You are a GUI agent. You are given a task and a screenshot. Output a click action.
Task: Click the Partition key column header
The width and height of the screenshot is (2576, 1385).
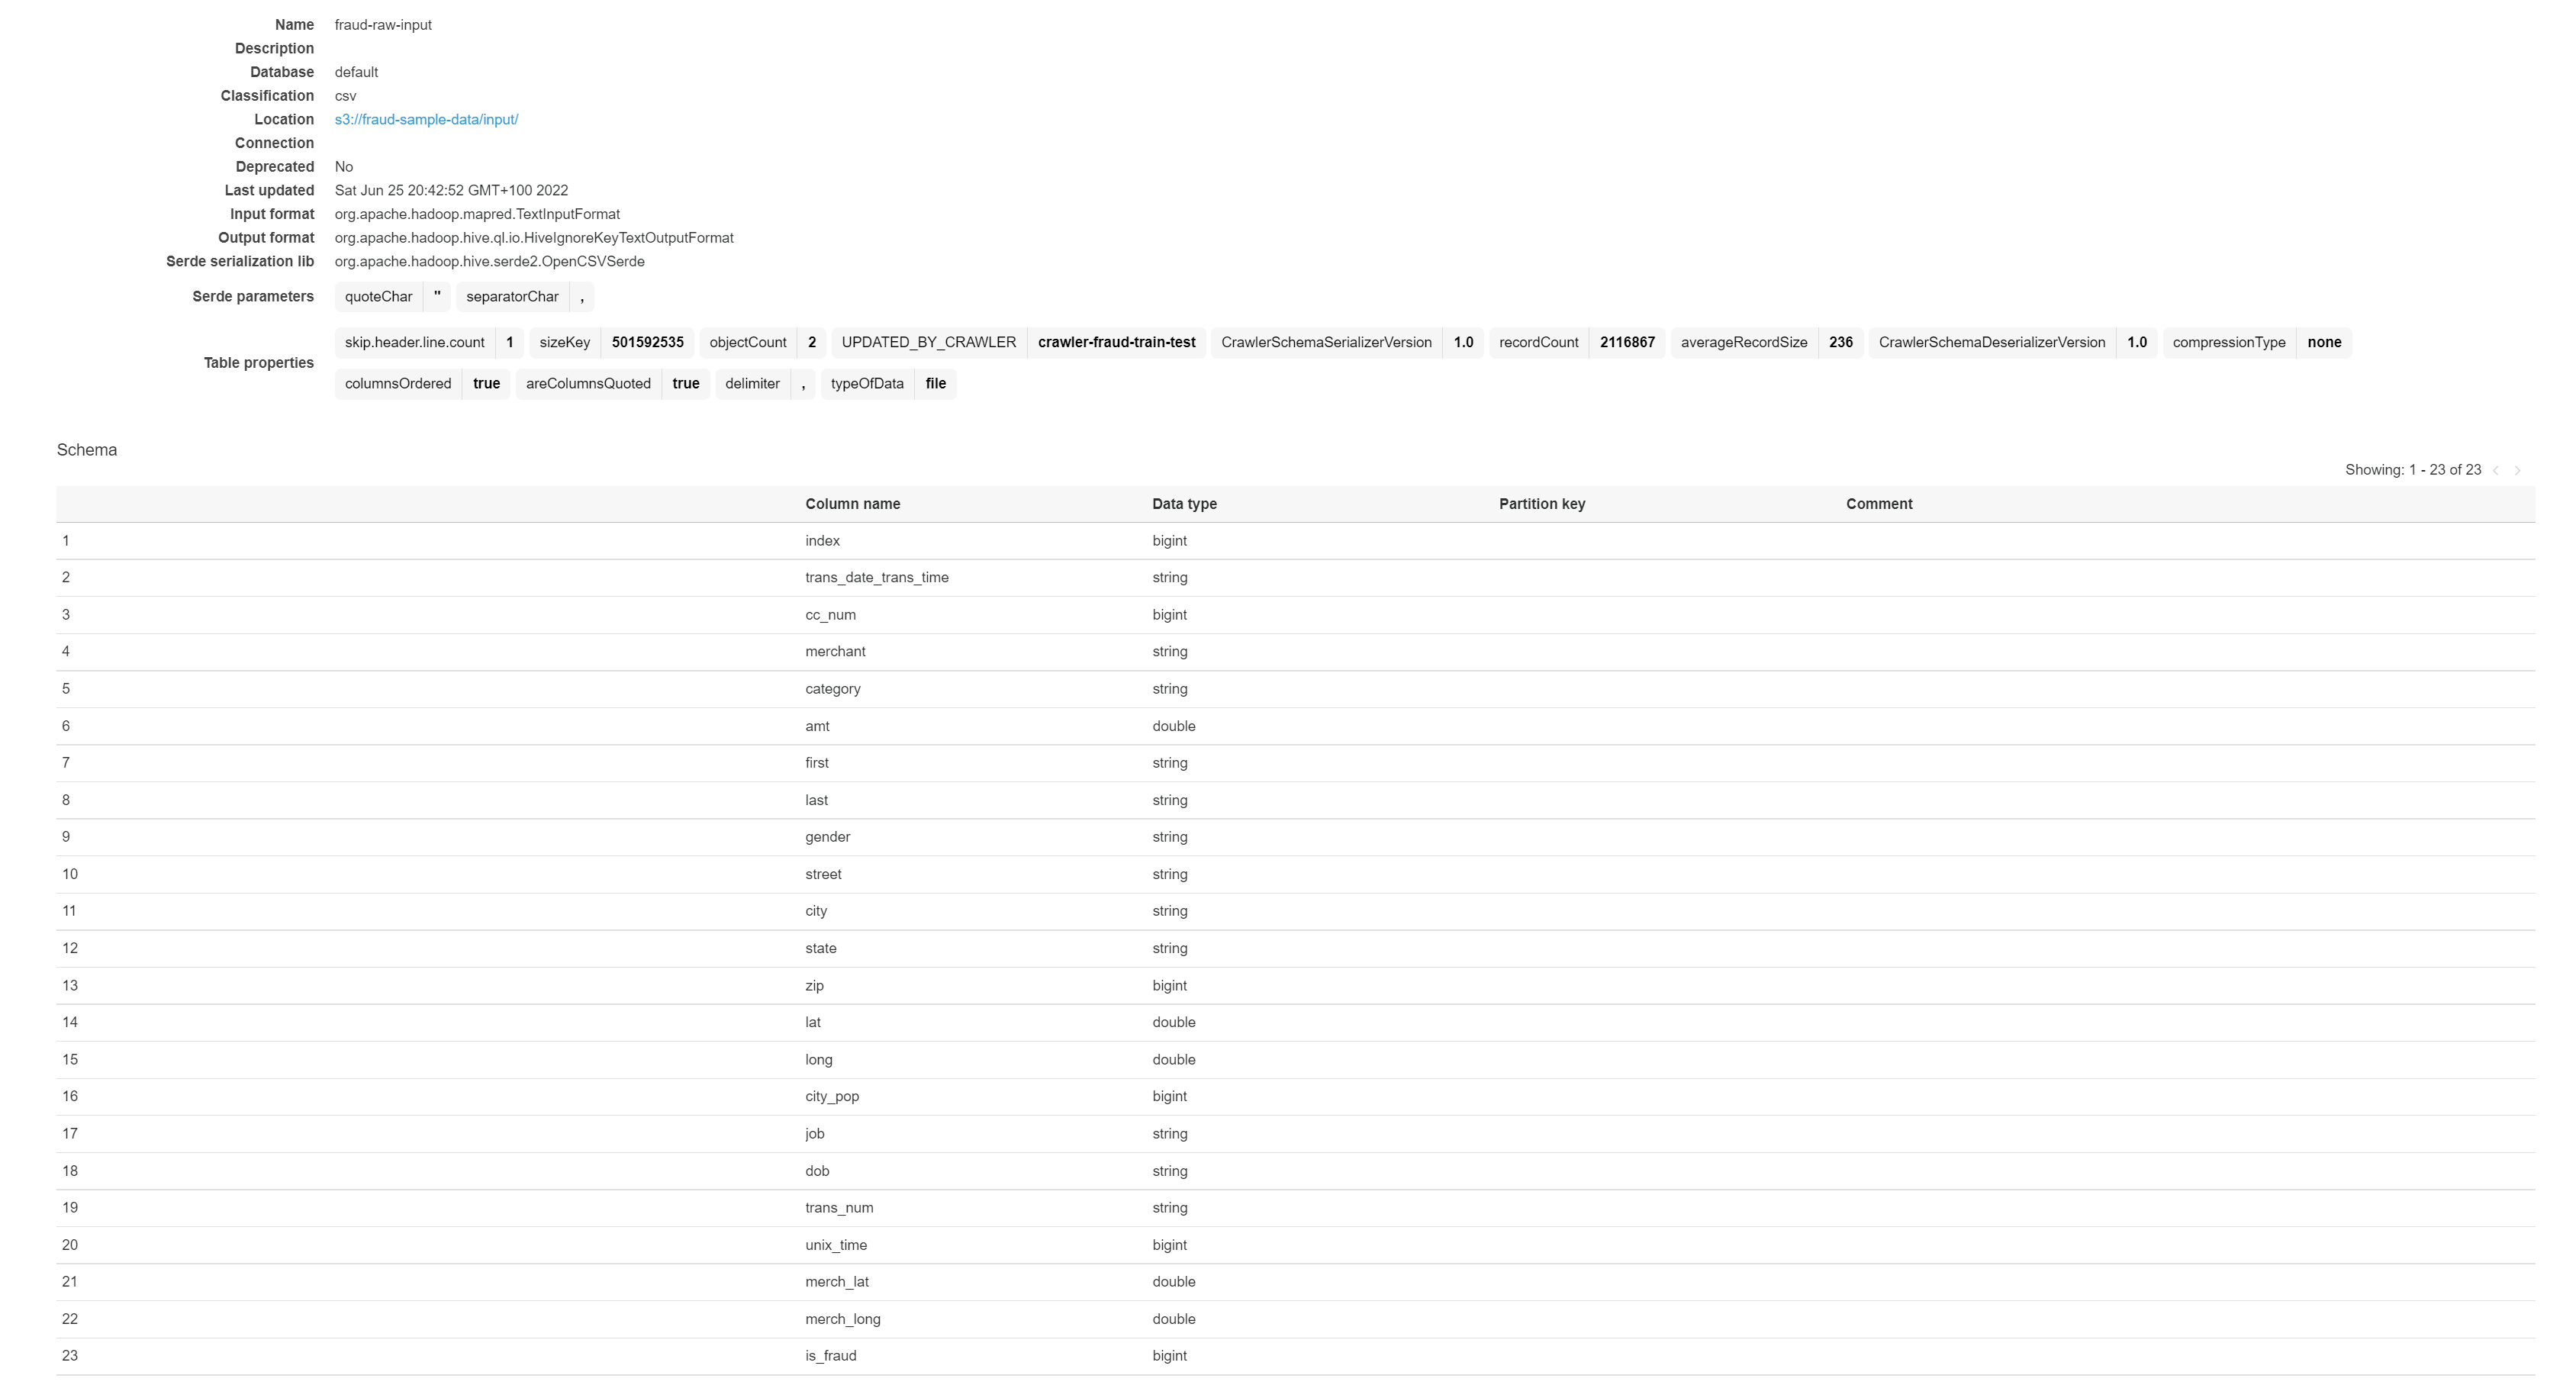coord(1541,504)
